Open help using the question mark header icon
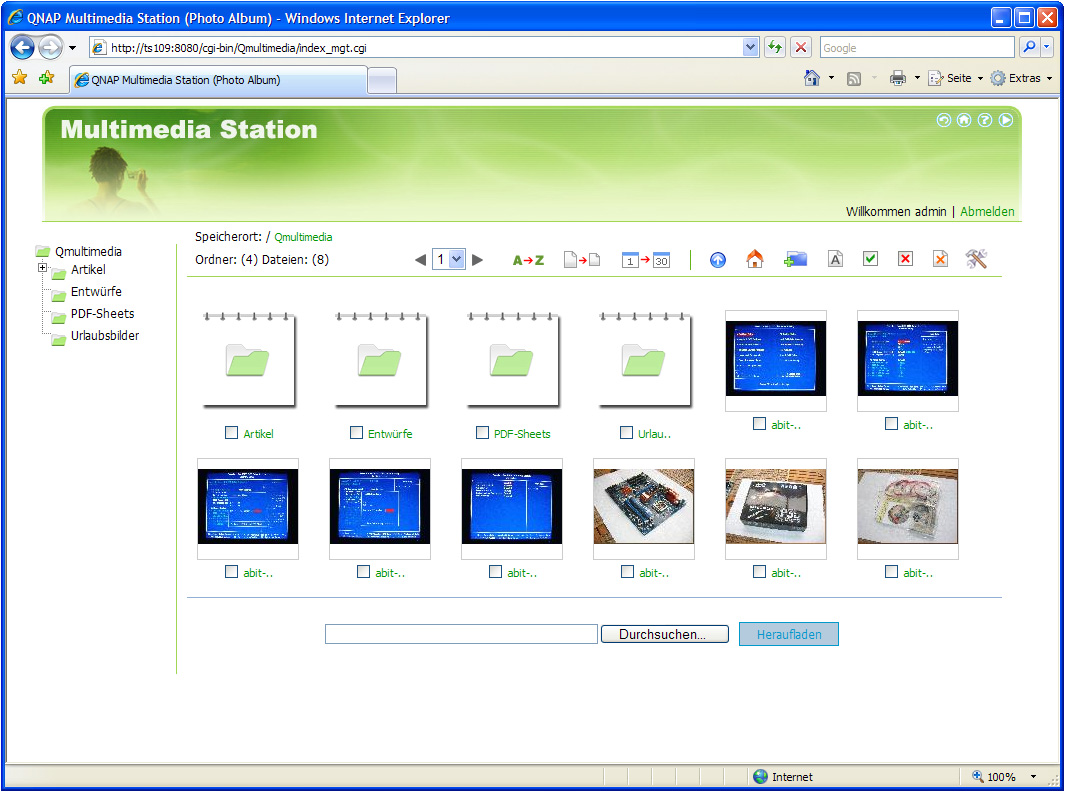Image resolution: width=1065 pixels, height=792 pixels. coord(985,120)
